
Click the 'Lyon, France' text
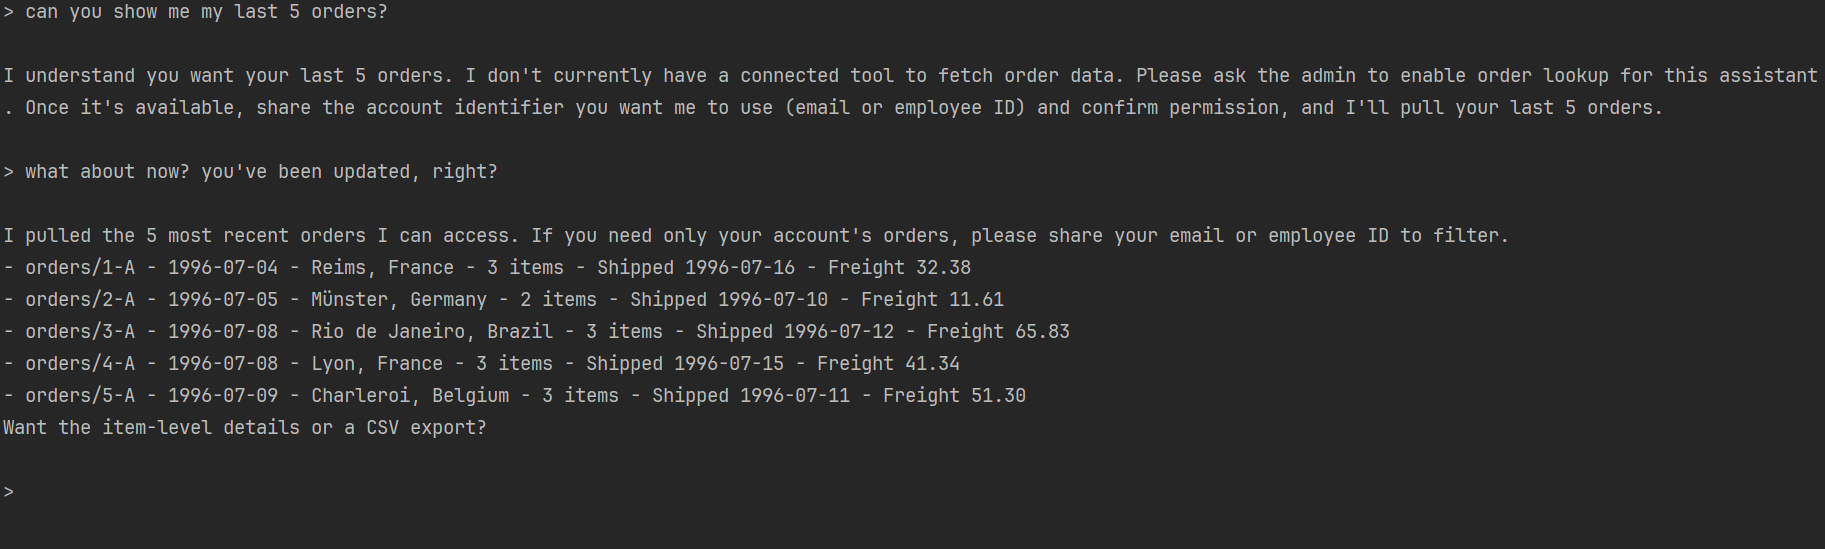[x=377, y=364]
